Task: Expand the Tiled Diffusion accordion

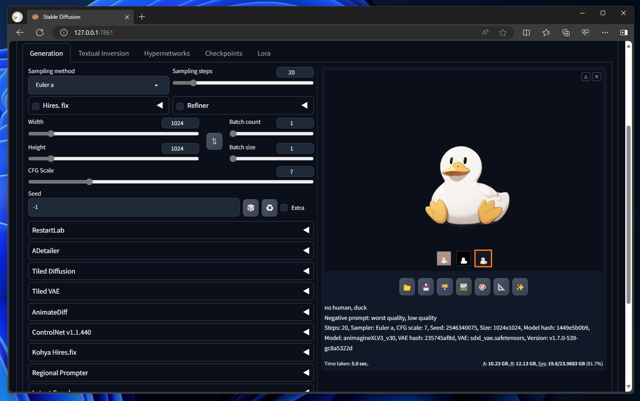Action: [x=171, y=271]
